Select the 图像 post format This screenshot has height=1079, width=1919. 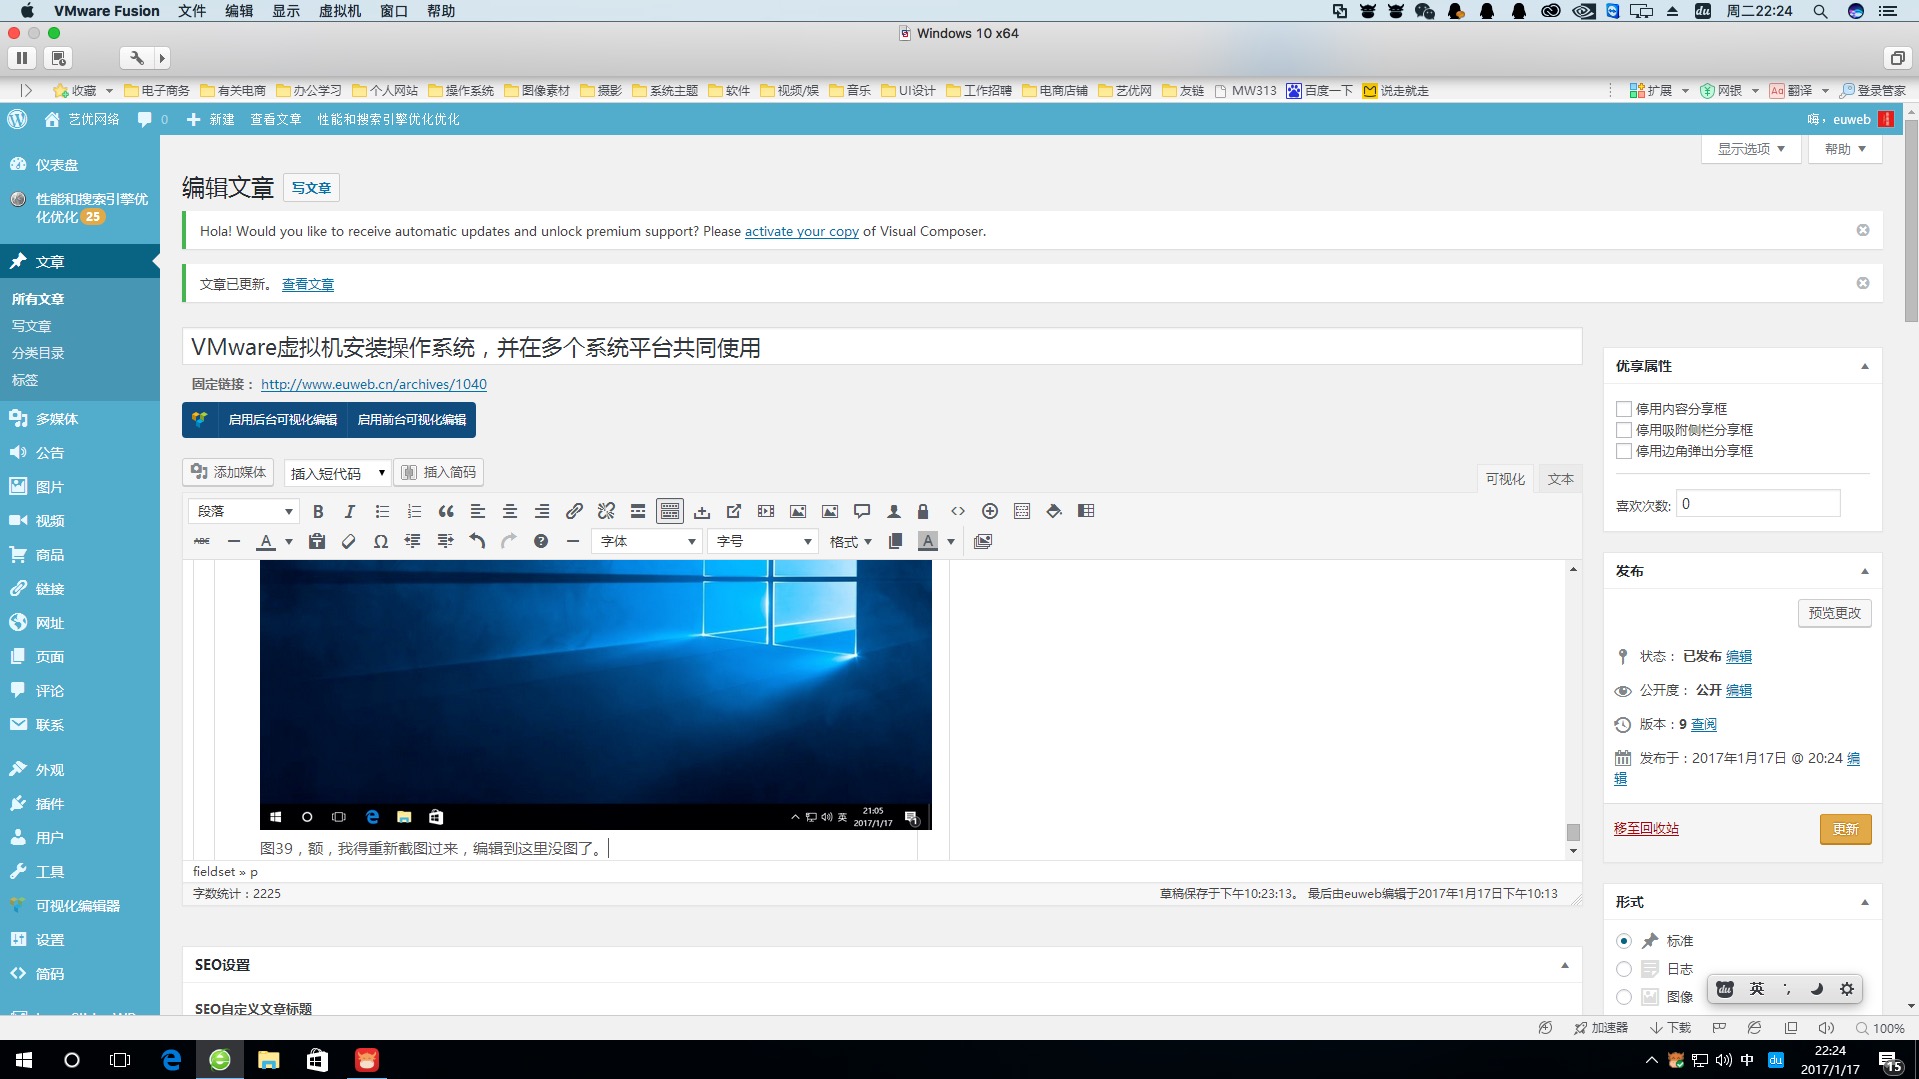(x=1624, y=997)
